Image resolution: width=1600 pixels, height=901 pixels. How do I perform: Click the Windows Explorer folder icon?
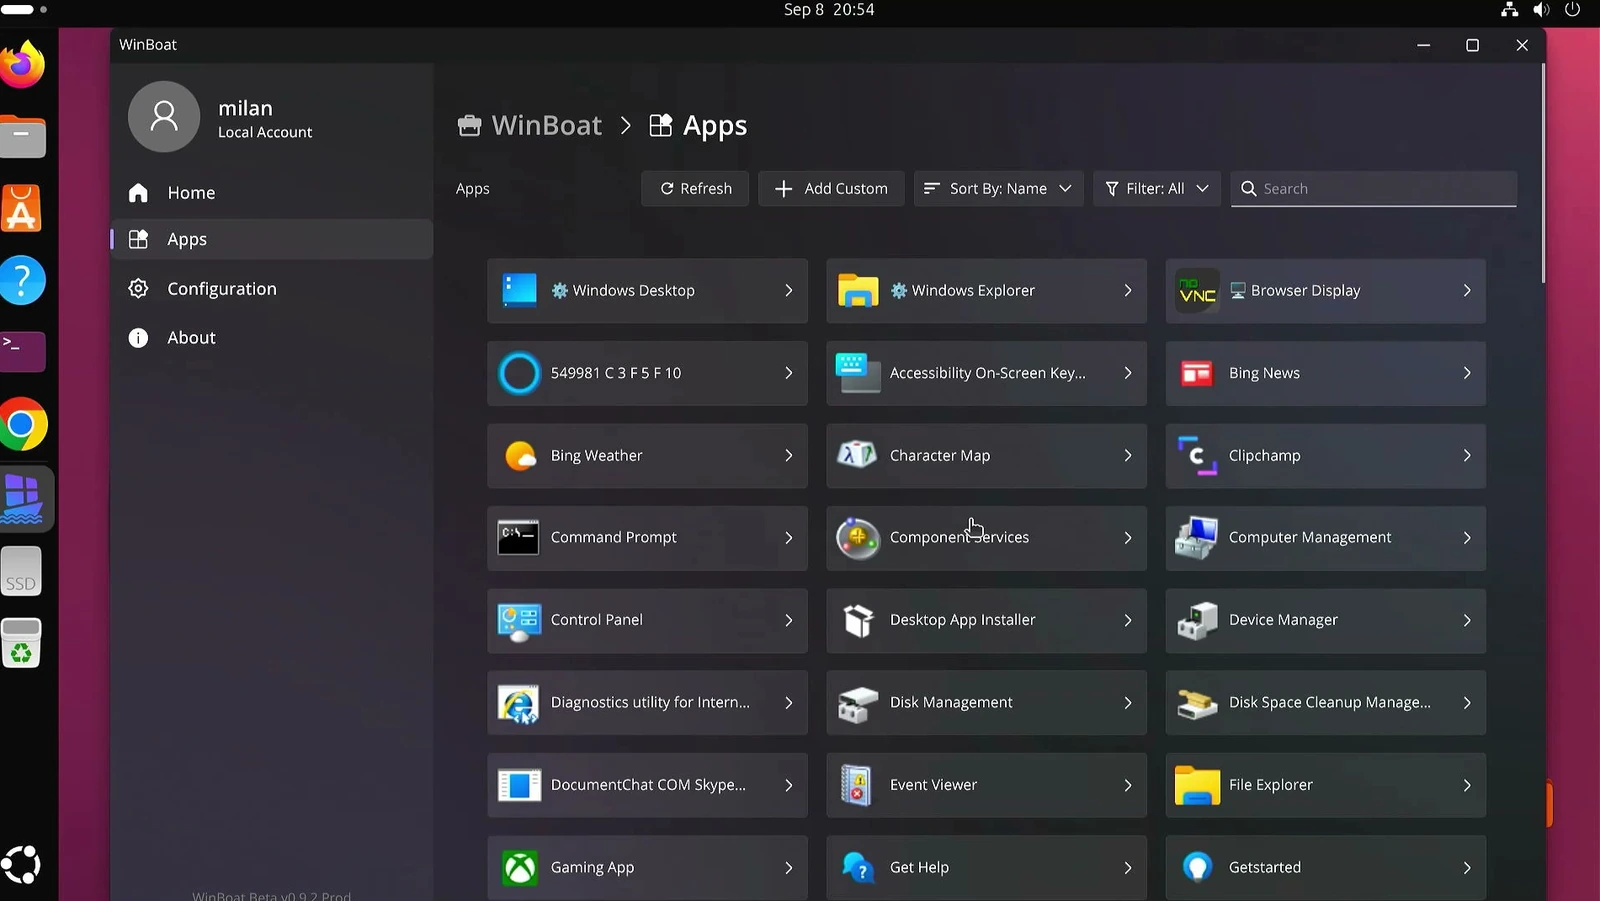pos(858,290)
